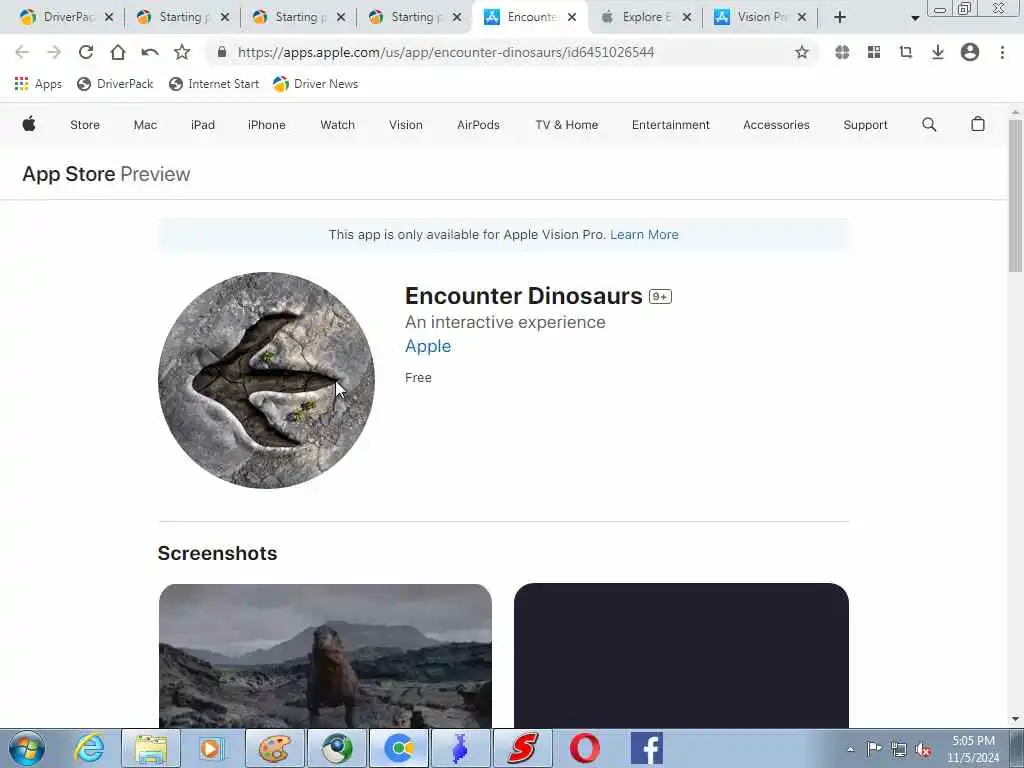Open the dinosaur landscape screenshot thumbnail
1024x768 pixels.
325,656
